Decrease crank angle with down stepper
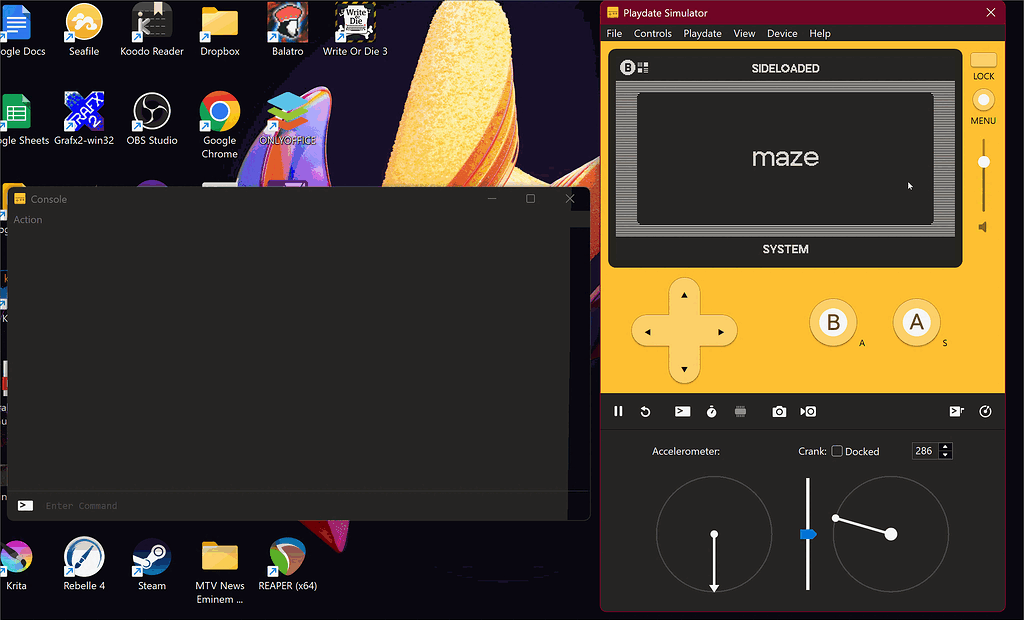 pyautogui.click(x=945, y=455)
